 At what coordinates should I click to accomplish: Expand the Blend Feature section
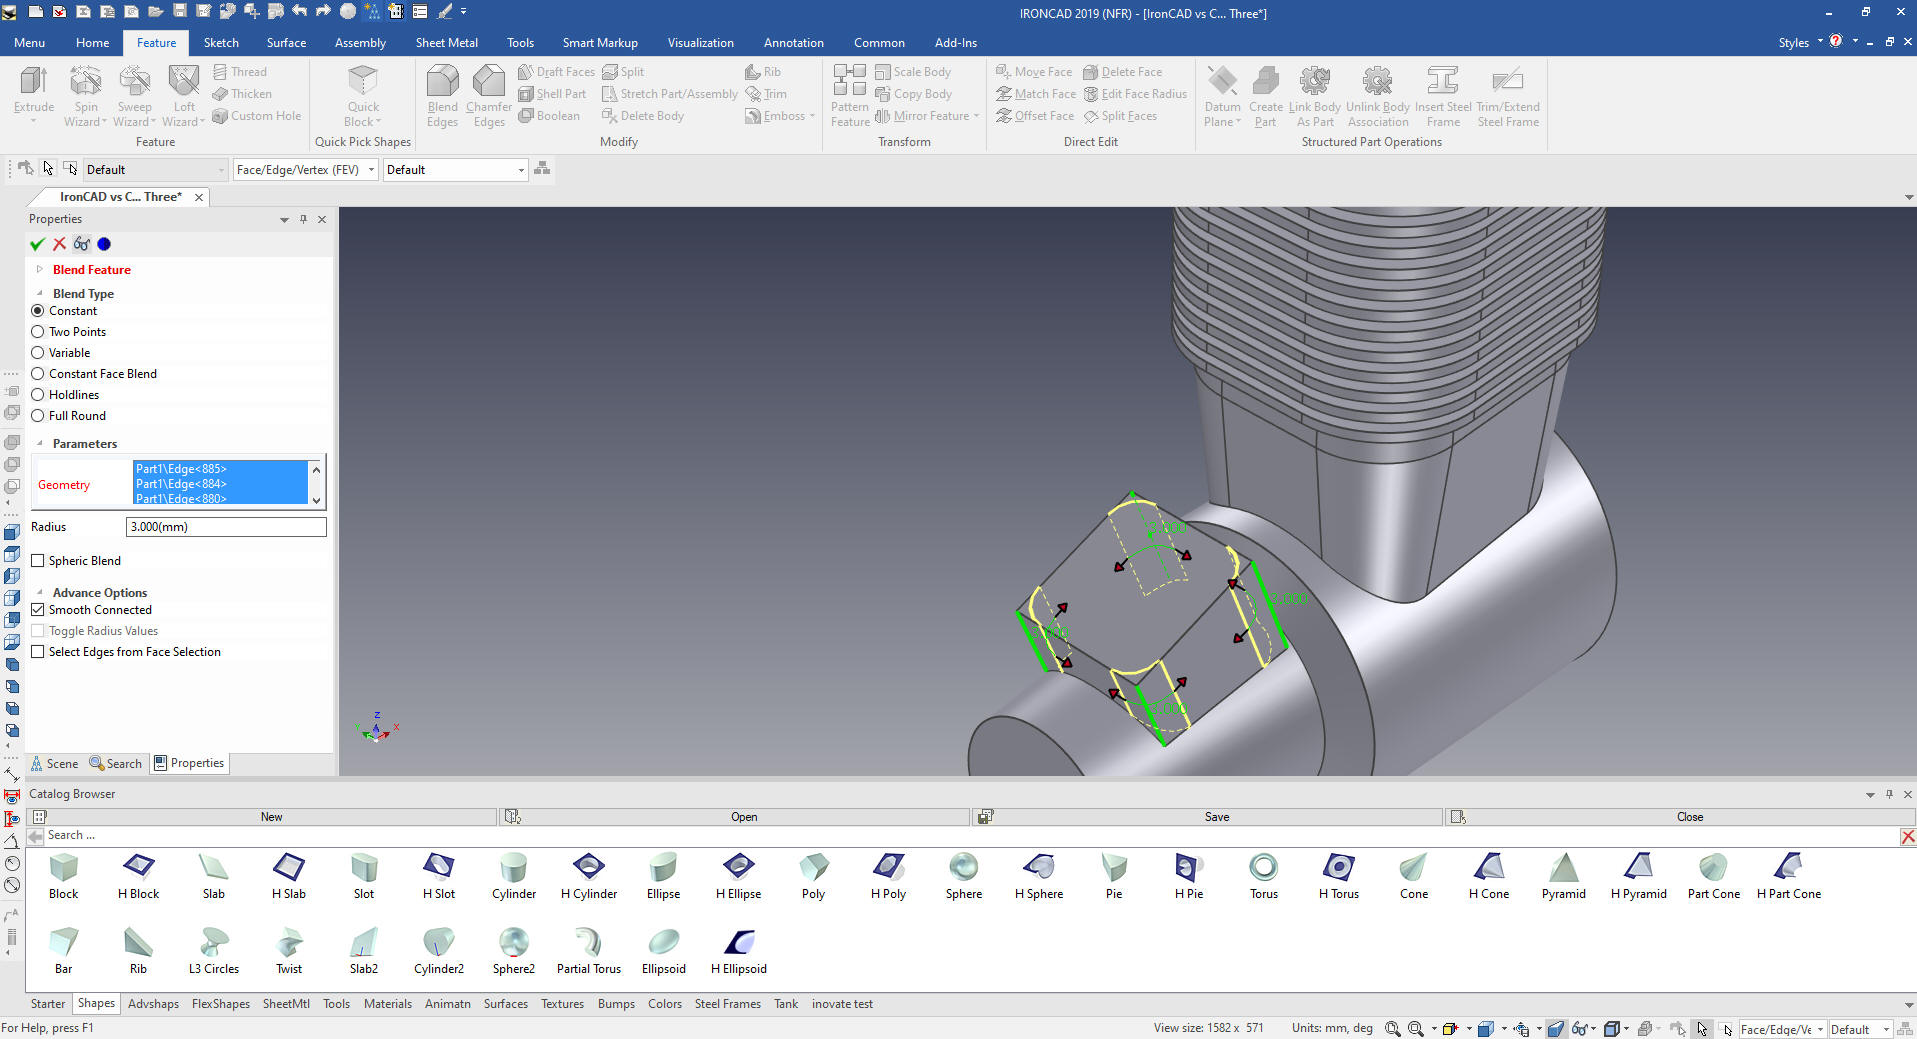click(40, 270)
